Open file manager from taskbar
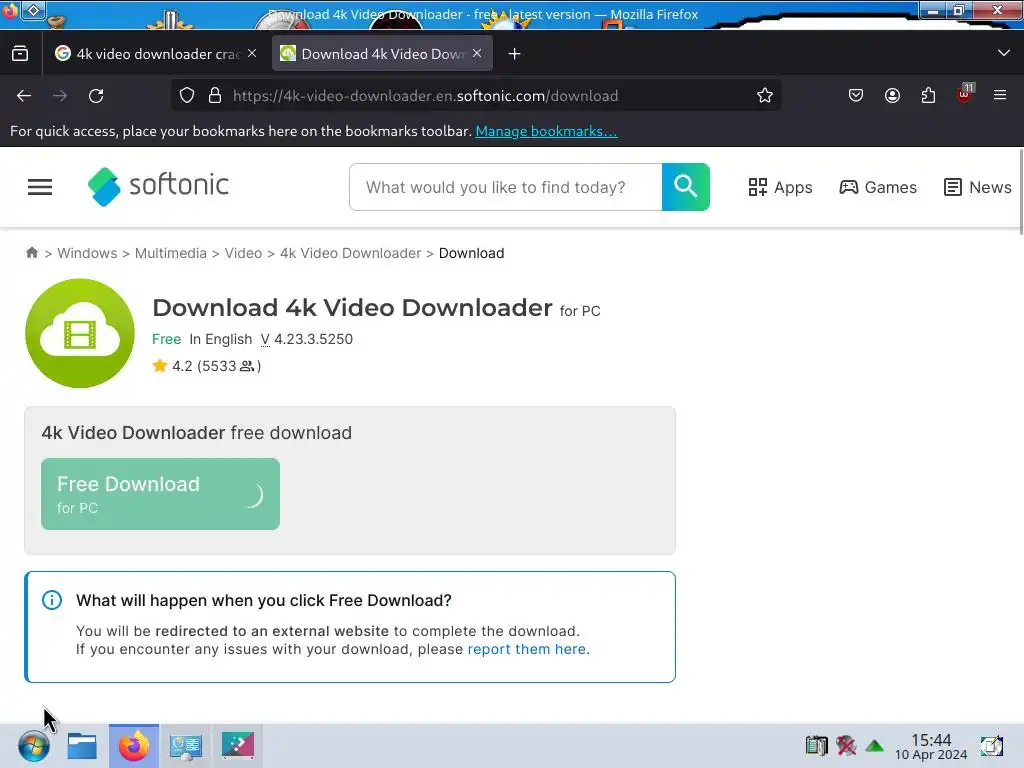The width and height of the screenshot is (1024, 768). 82,746
